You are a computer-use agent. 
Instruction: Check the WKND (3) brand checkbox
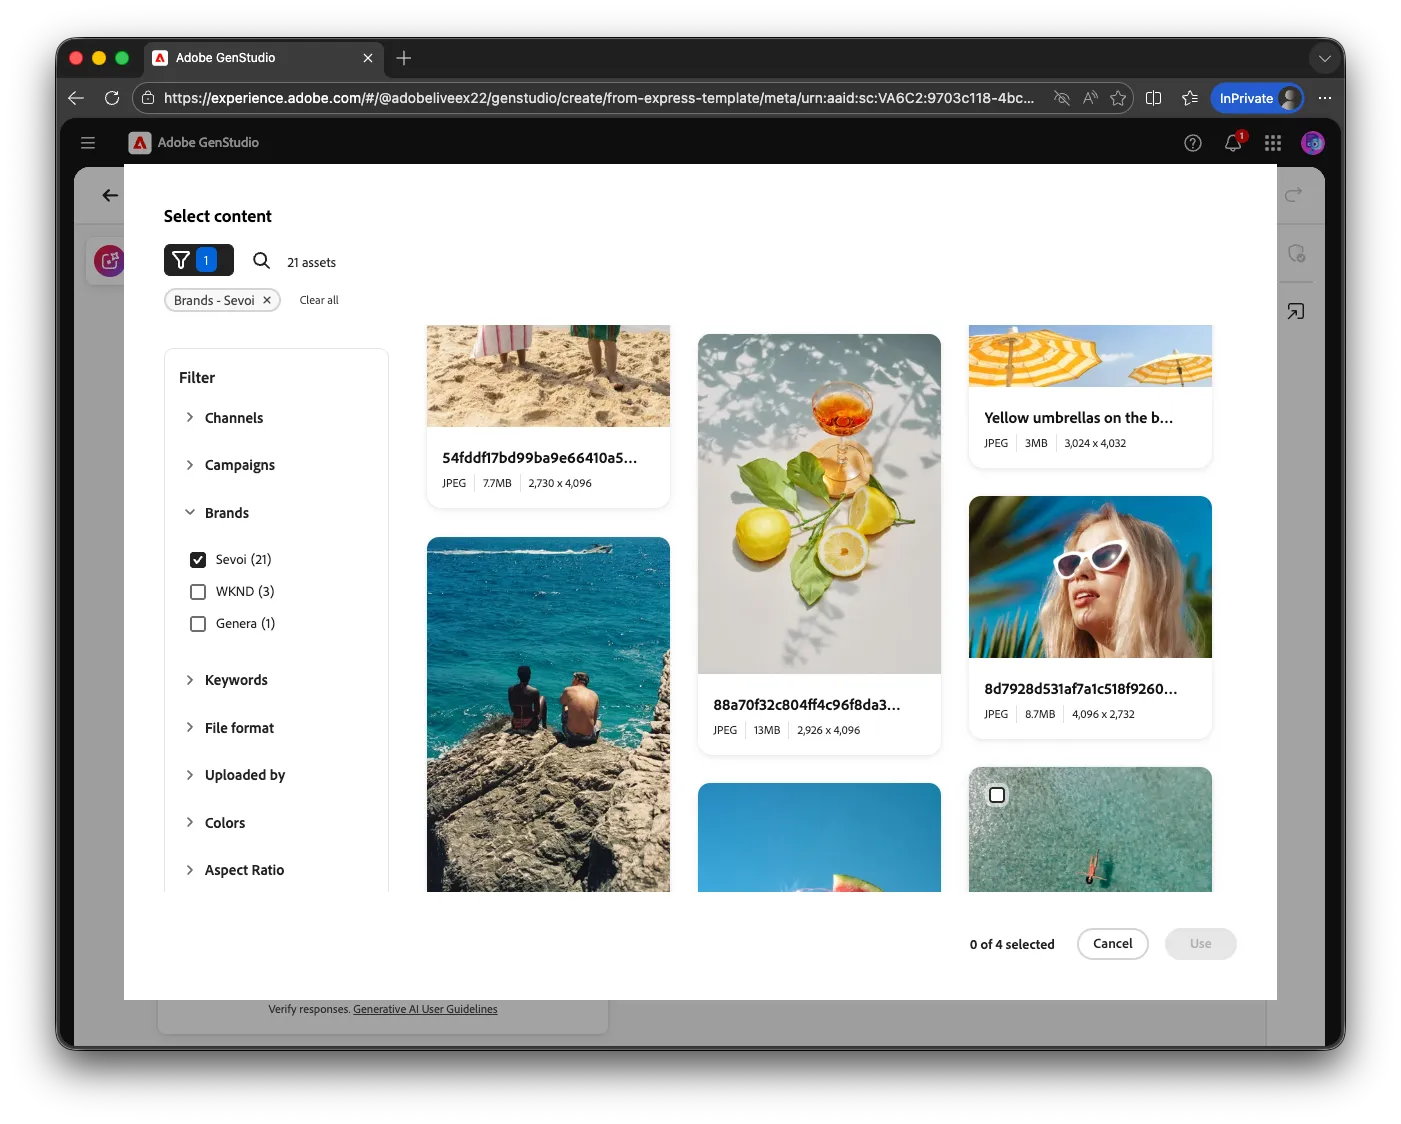click(x=198, y=592)
